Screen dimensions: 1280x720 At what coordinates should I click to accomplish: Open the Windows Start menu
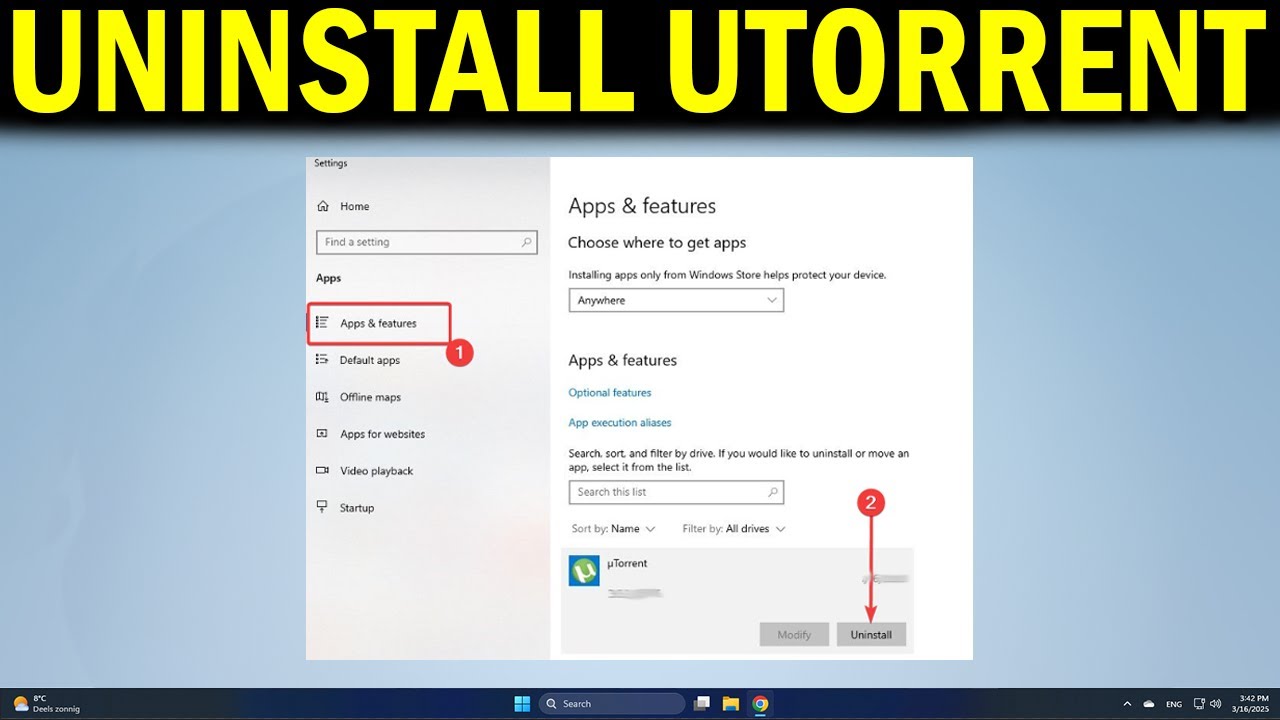522,704
